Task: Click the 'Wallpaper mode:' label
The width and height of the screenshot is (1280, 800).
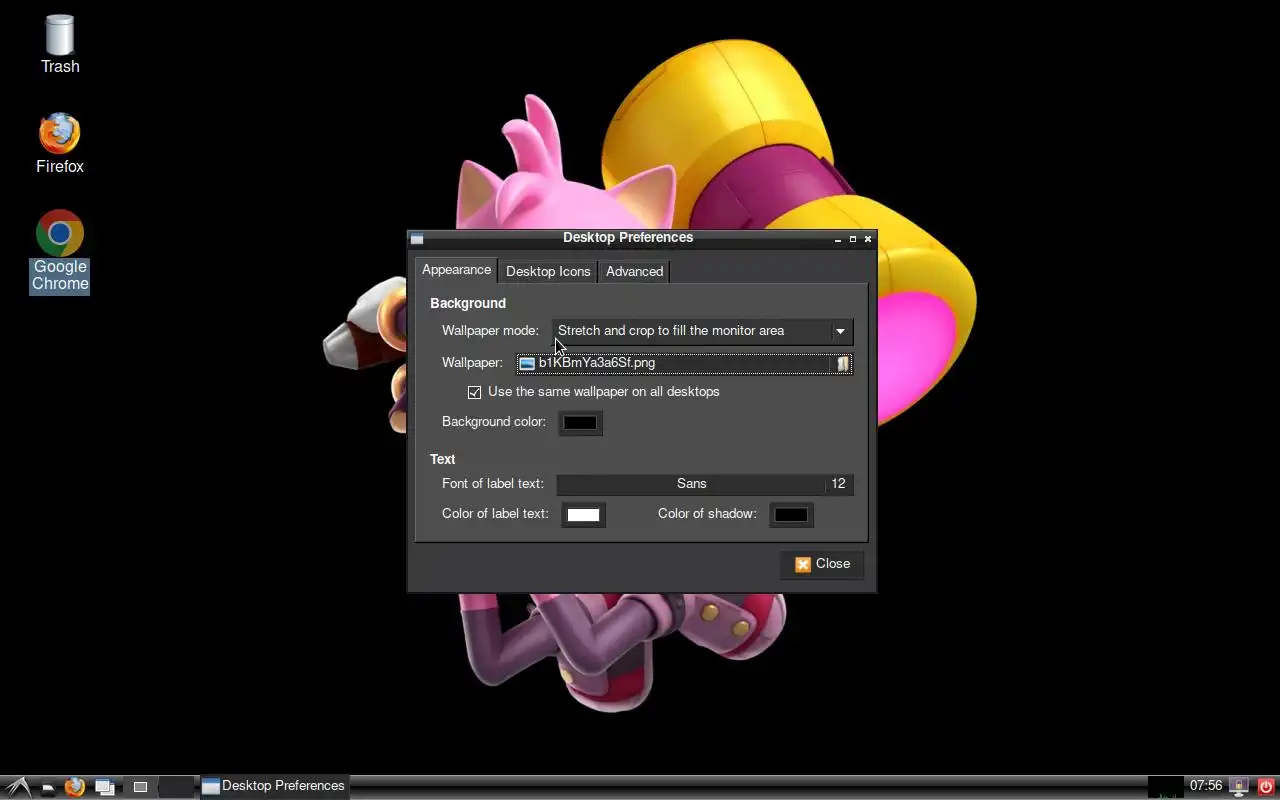Action: pos(490,331)
